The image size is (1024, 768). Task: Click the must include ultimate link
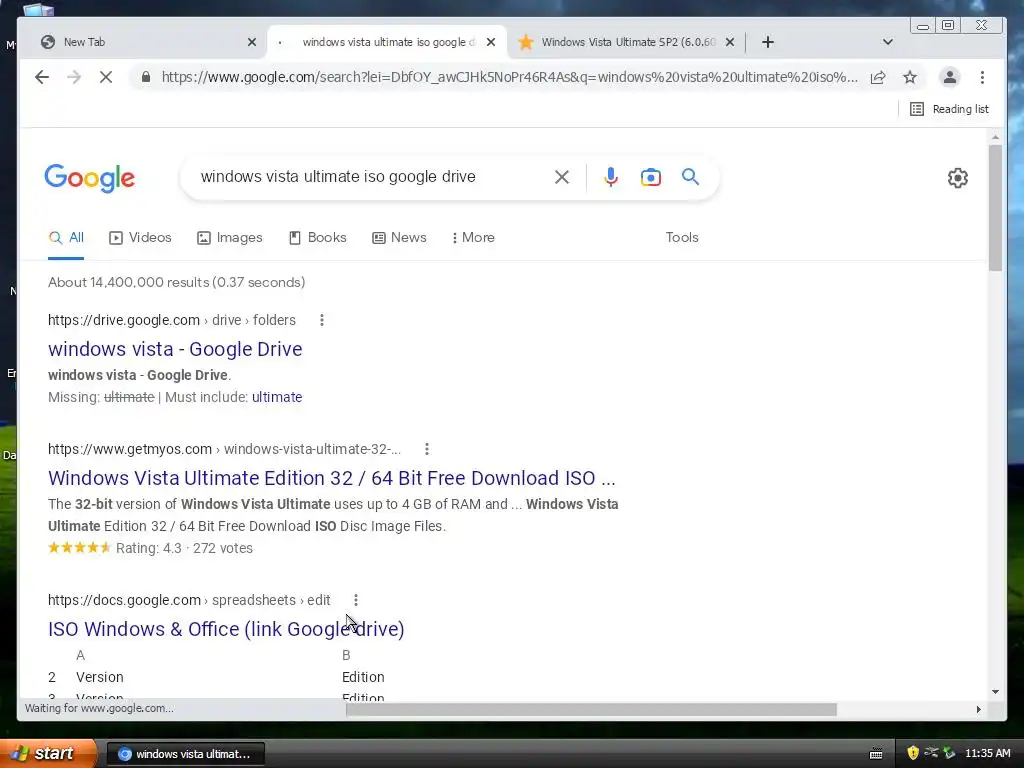(277, 397)
